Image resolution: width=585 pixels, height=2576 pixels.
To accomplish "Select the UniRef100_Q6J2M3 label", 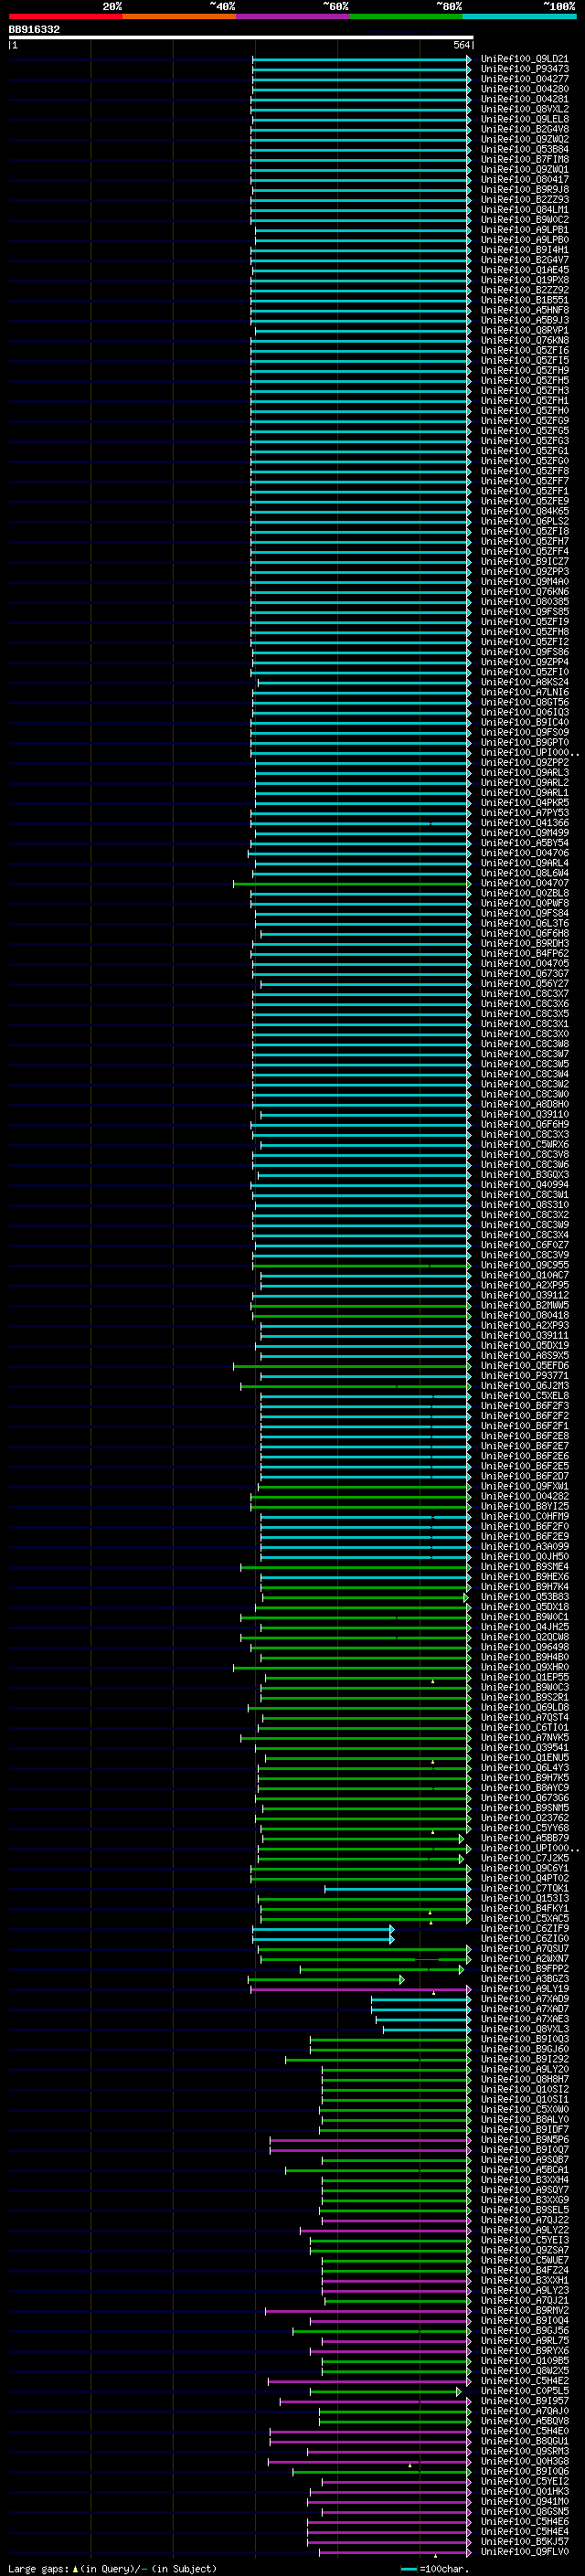I will (524, 1386).
